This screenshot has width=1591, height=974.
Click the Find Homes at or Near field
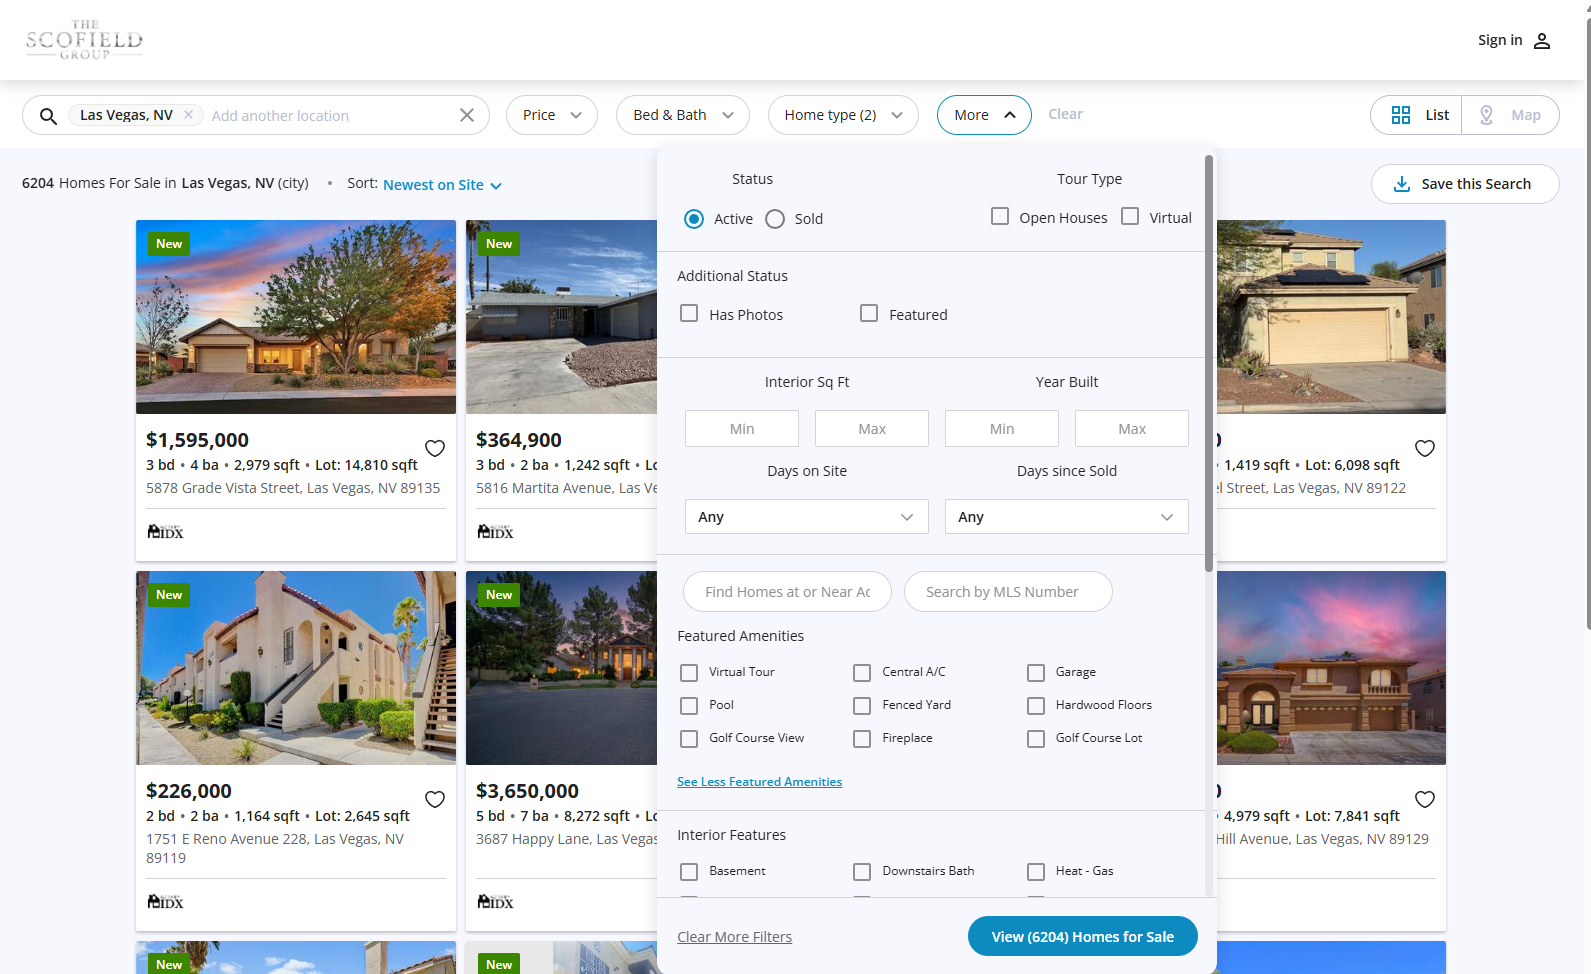(788, 591)
